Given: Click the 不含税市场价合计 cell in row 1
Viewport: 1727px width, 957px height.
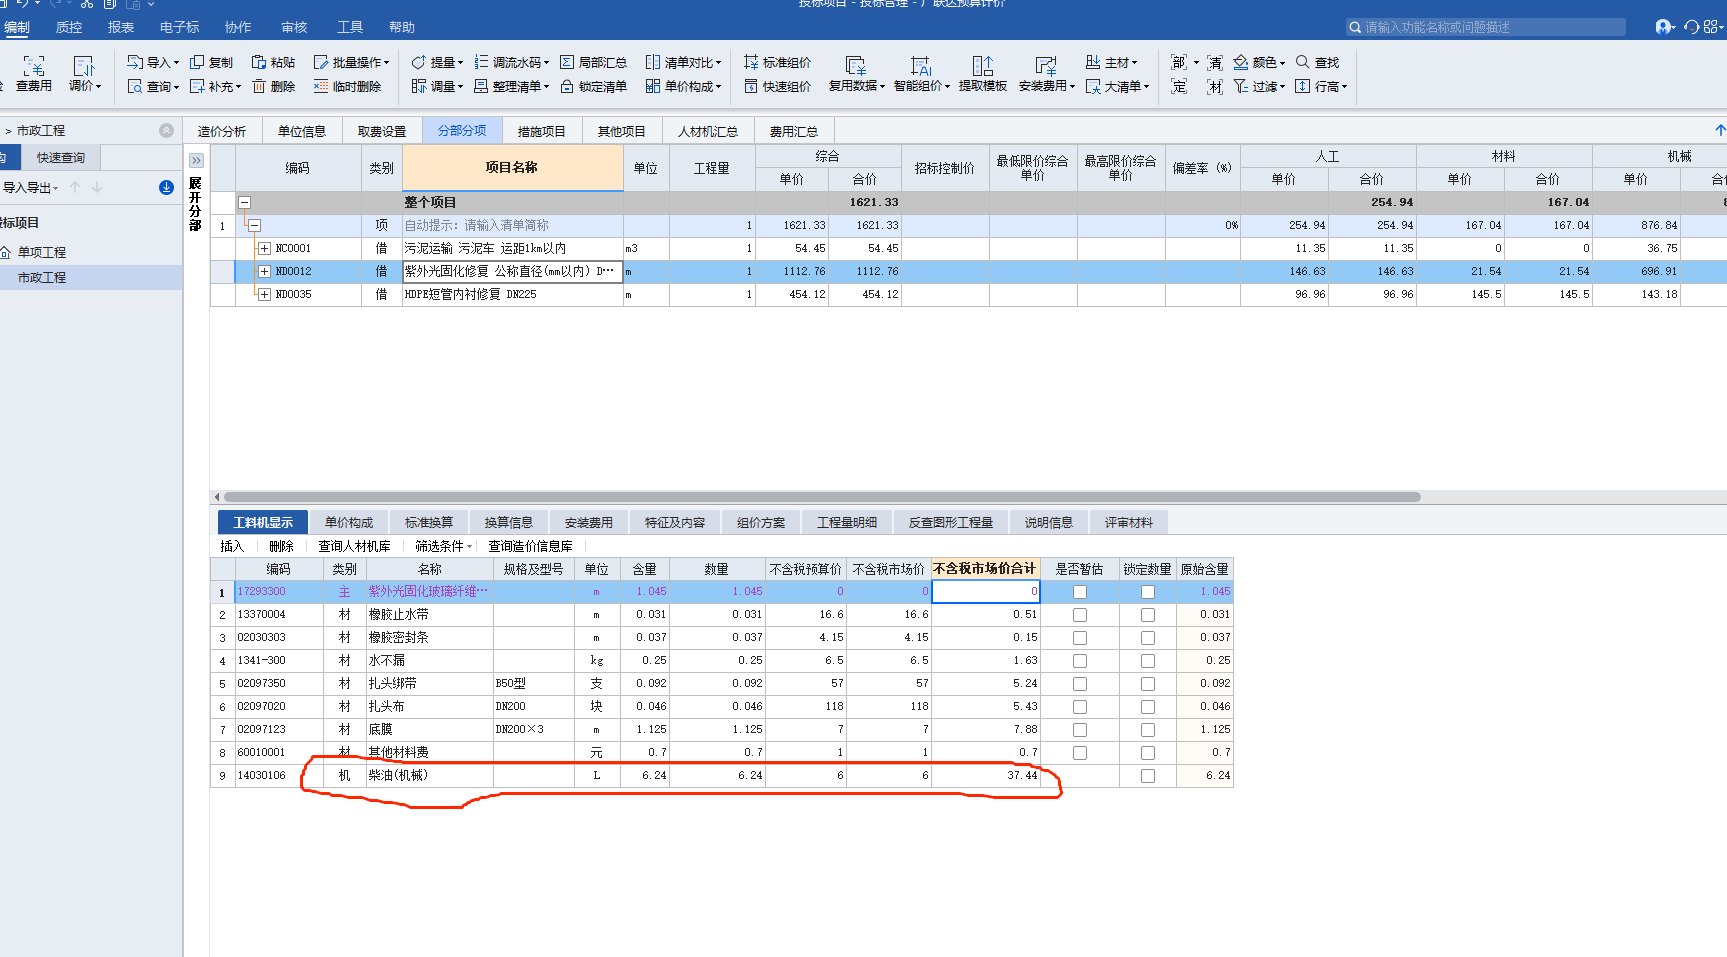Looking at the screenshot, I should click(x=986, y=592).
